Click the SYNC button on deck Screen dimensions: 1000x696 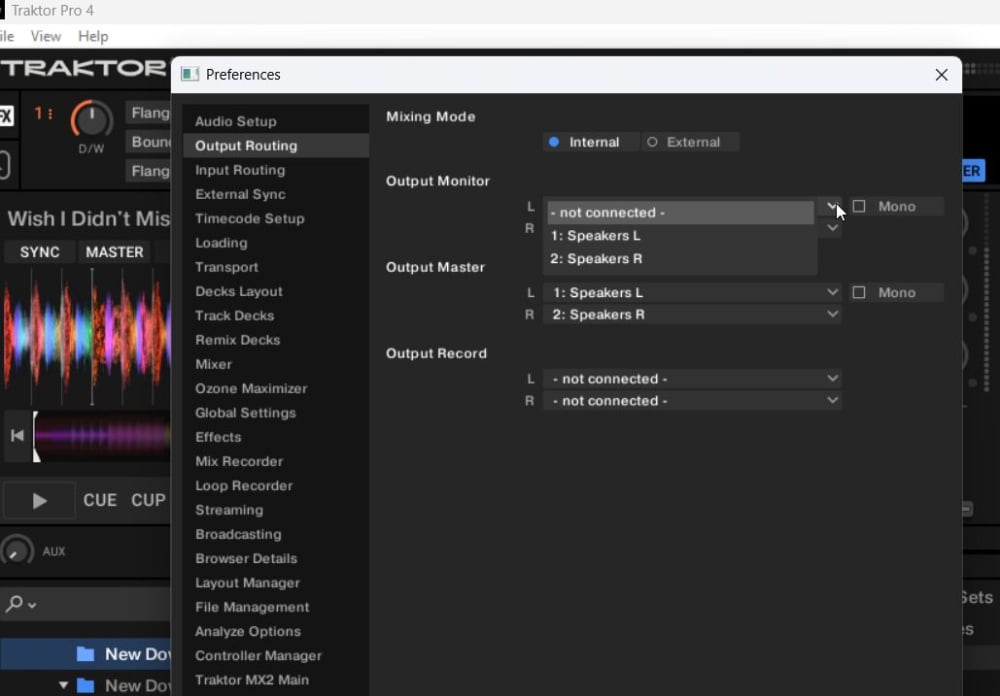click(40, 252)
